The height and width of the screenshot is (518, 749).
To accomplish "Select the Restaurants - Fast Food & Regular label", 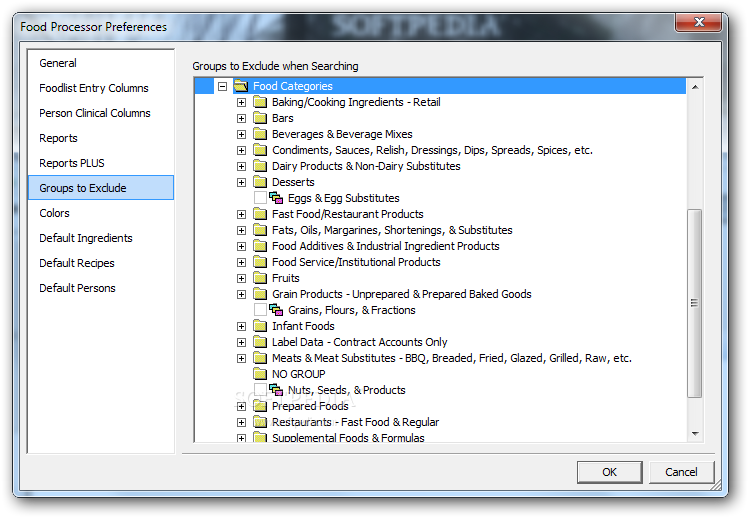I will point(355,422).
